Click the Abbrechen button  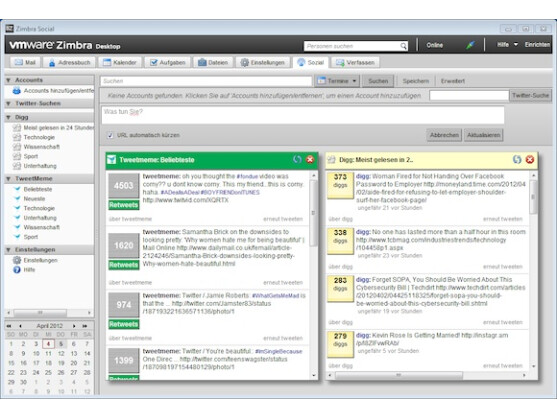pos(444,135)
